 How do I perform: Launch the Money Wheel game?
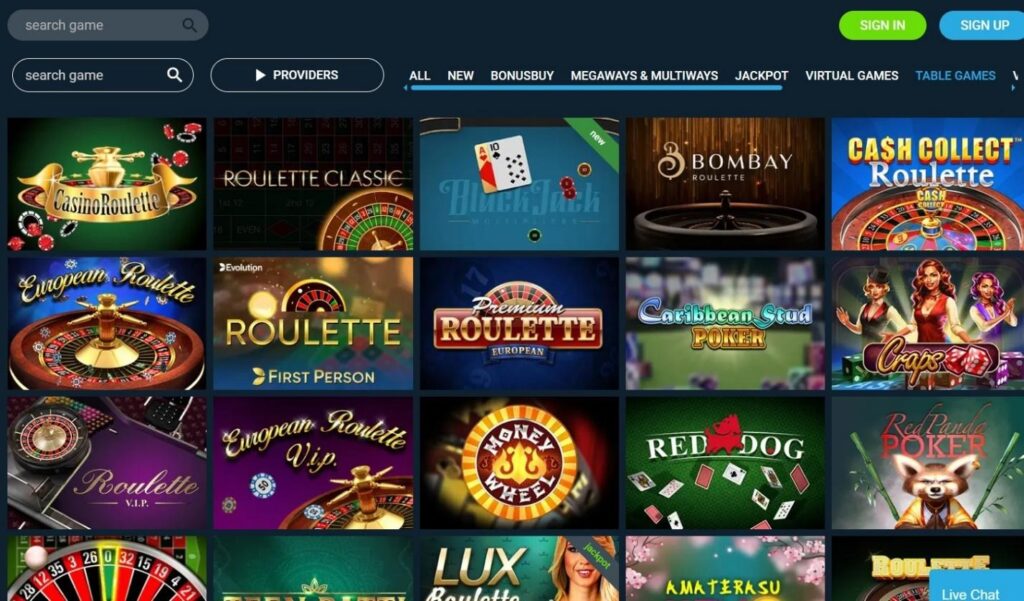[x=519, y=463]
